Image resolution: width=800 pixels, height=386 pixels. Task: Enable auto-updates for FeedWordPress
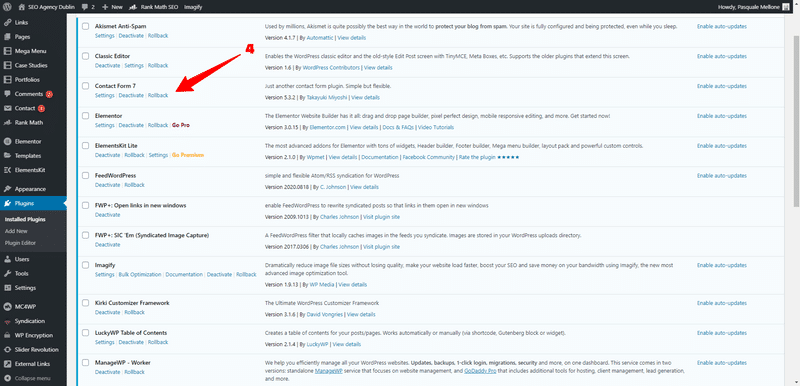[x=721, y=175]
